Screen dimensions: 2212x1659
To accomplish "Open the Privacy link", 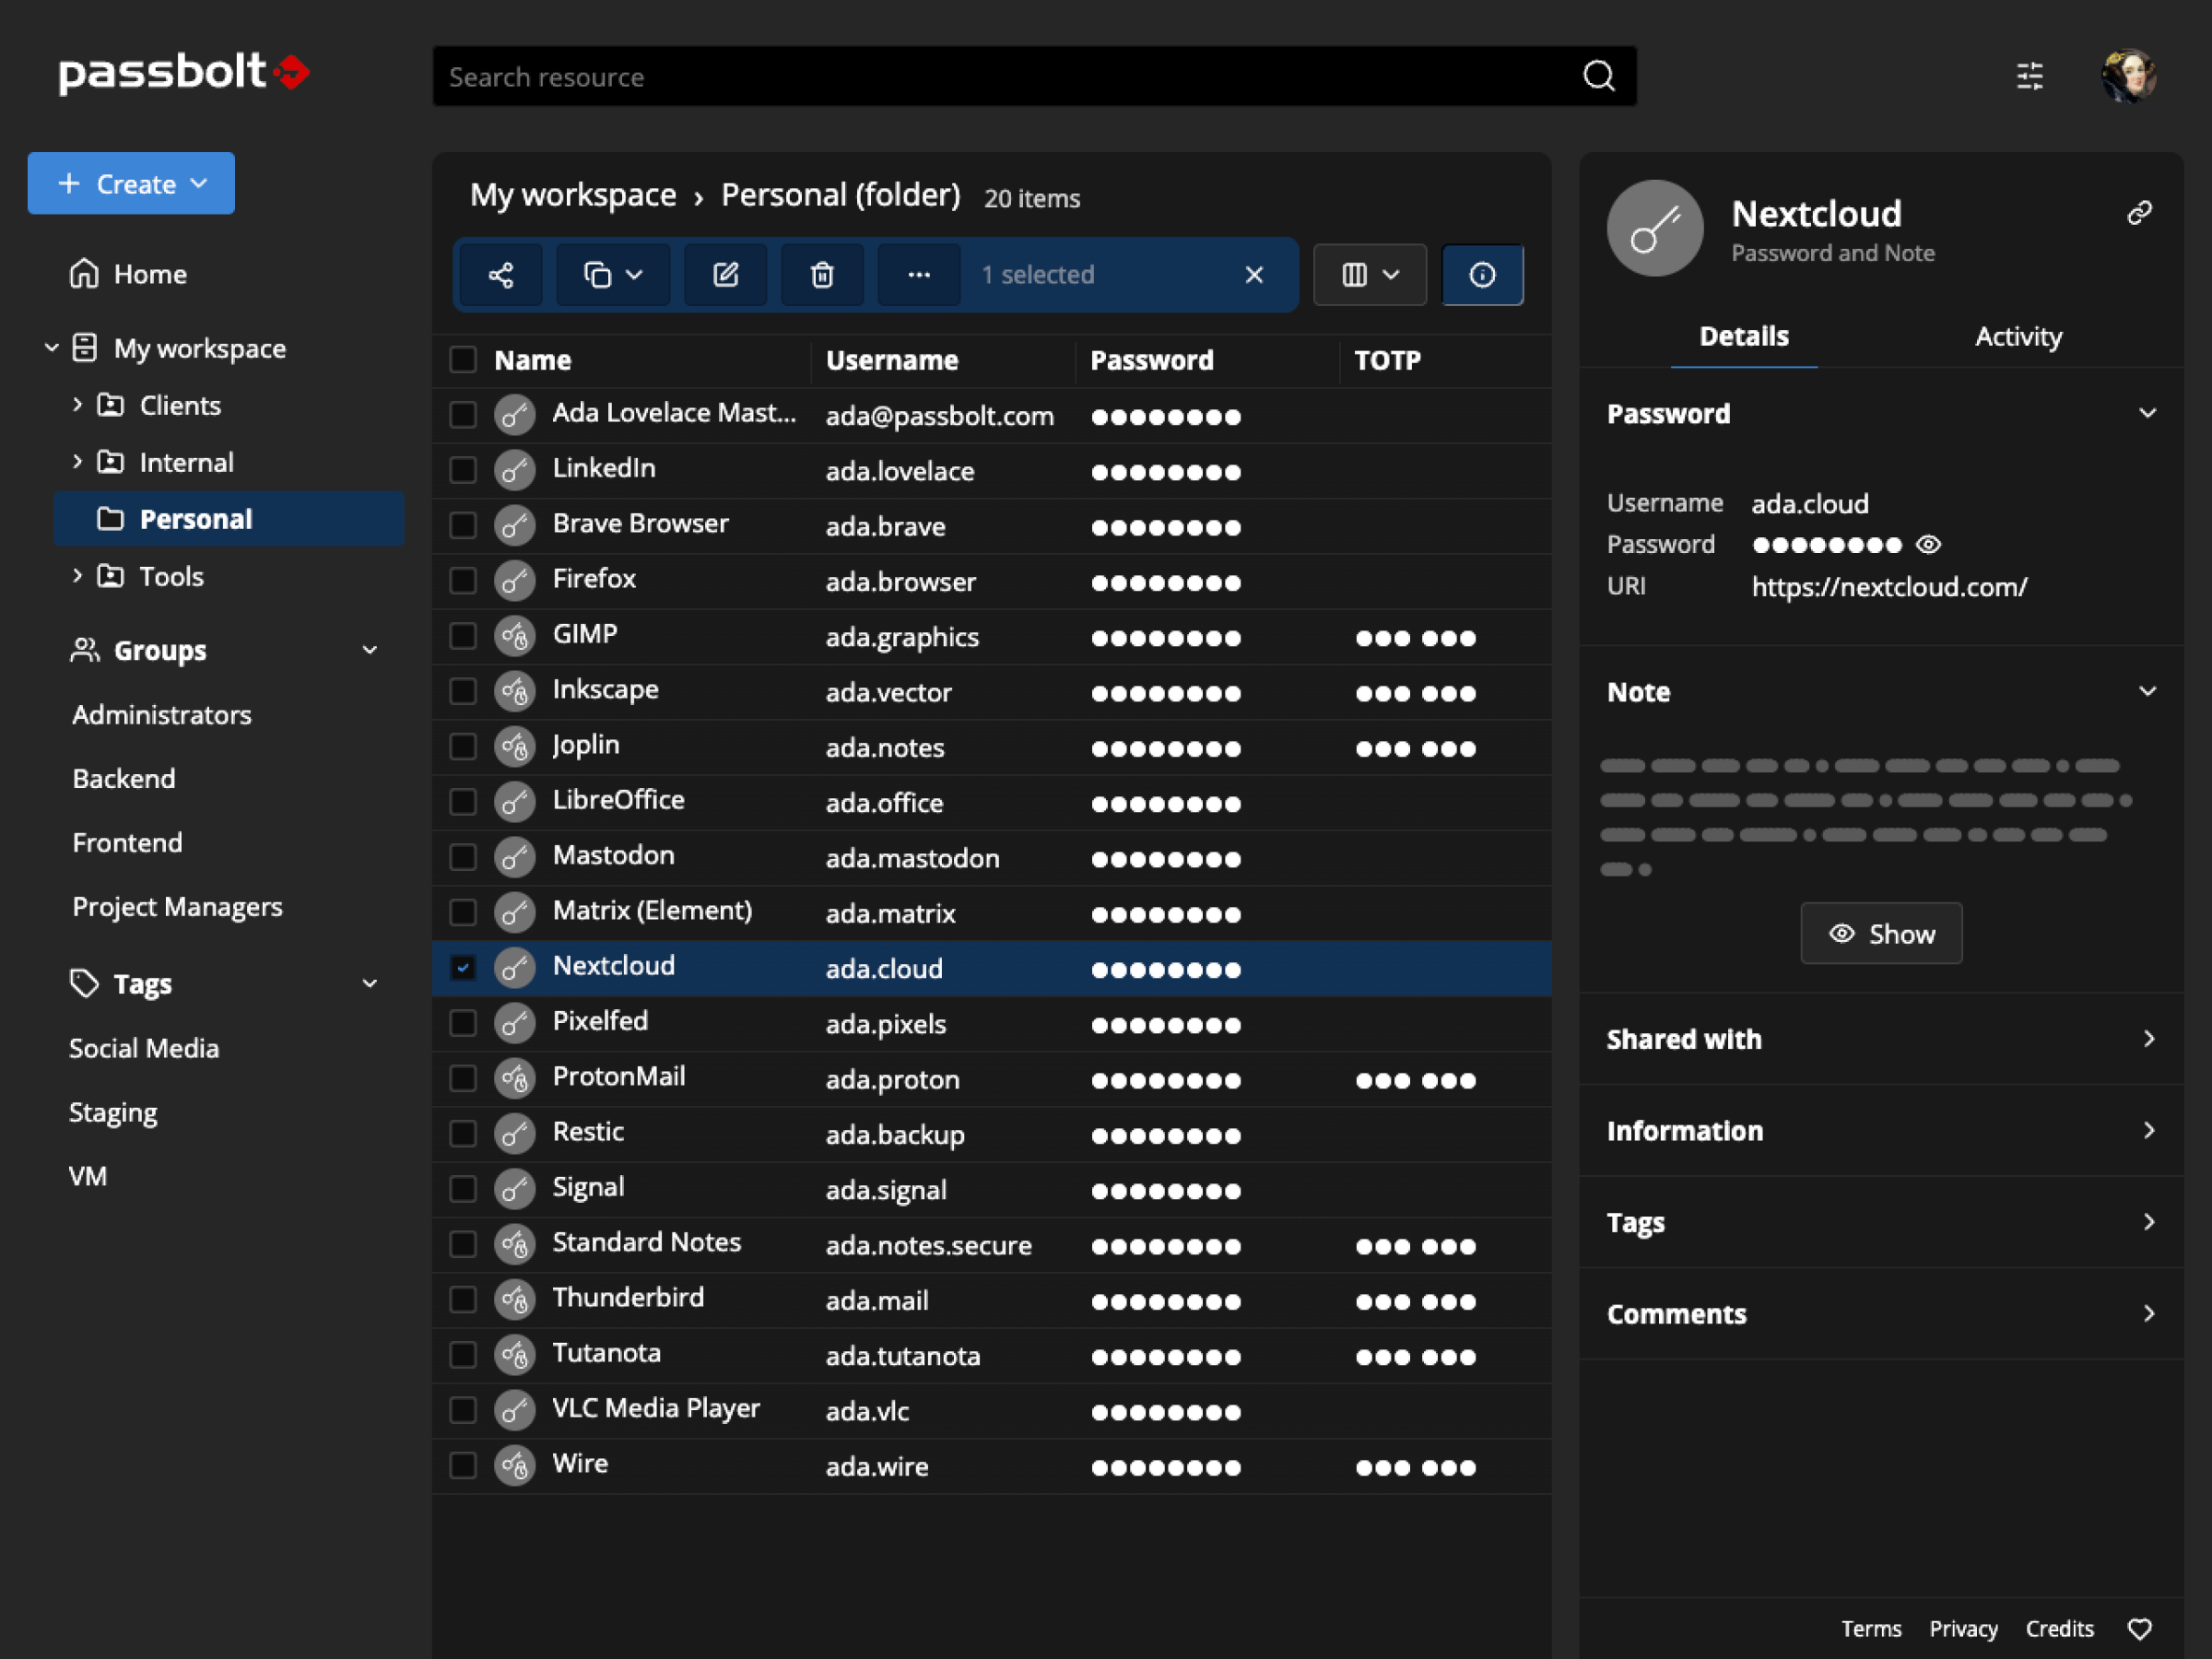I will 1963,1629.
